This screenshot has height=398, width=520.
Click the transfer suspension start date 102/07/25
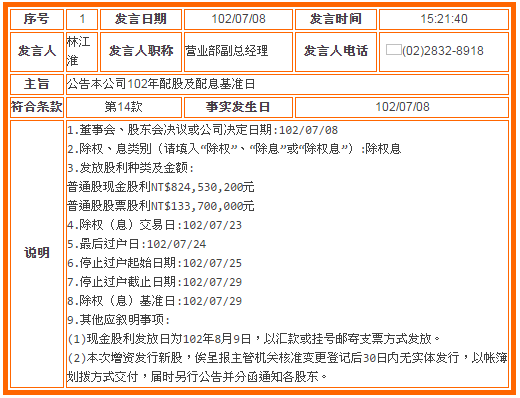(x=212, y=263)
